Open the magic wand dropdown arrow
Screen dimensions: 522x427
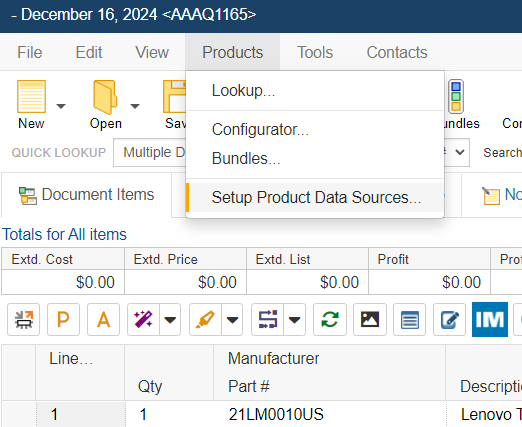[x=170, y=319]
